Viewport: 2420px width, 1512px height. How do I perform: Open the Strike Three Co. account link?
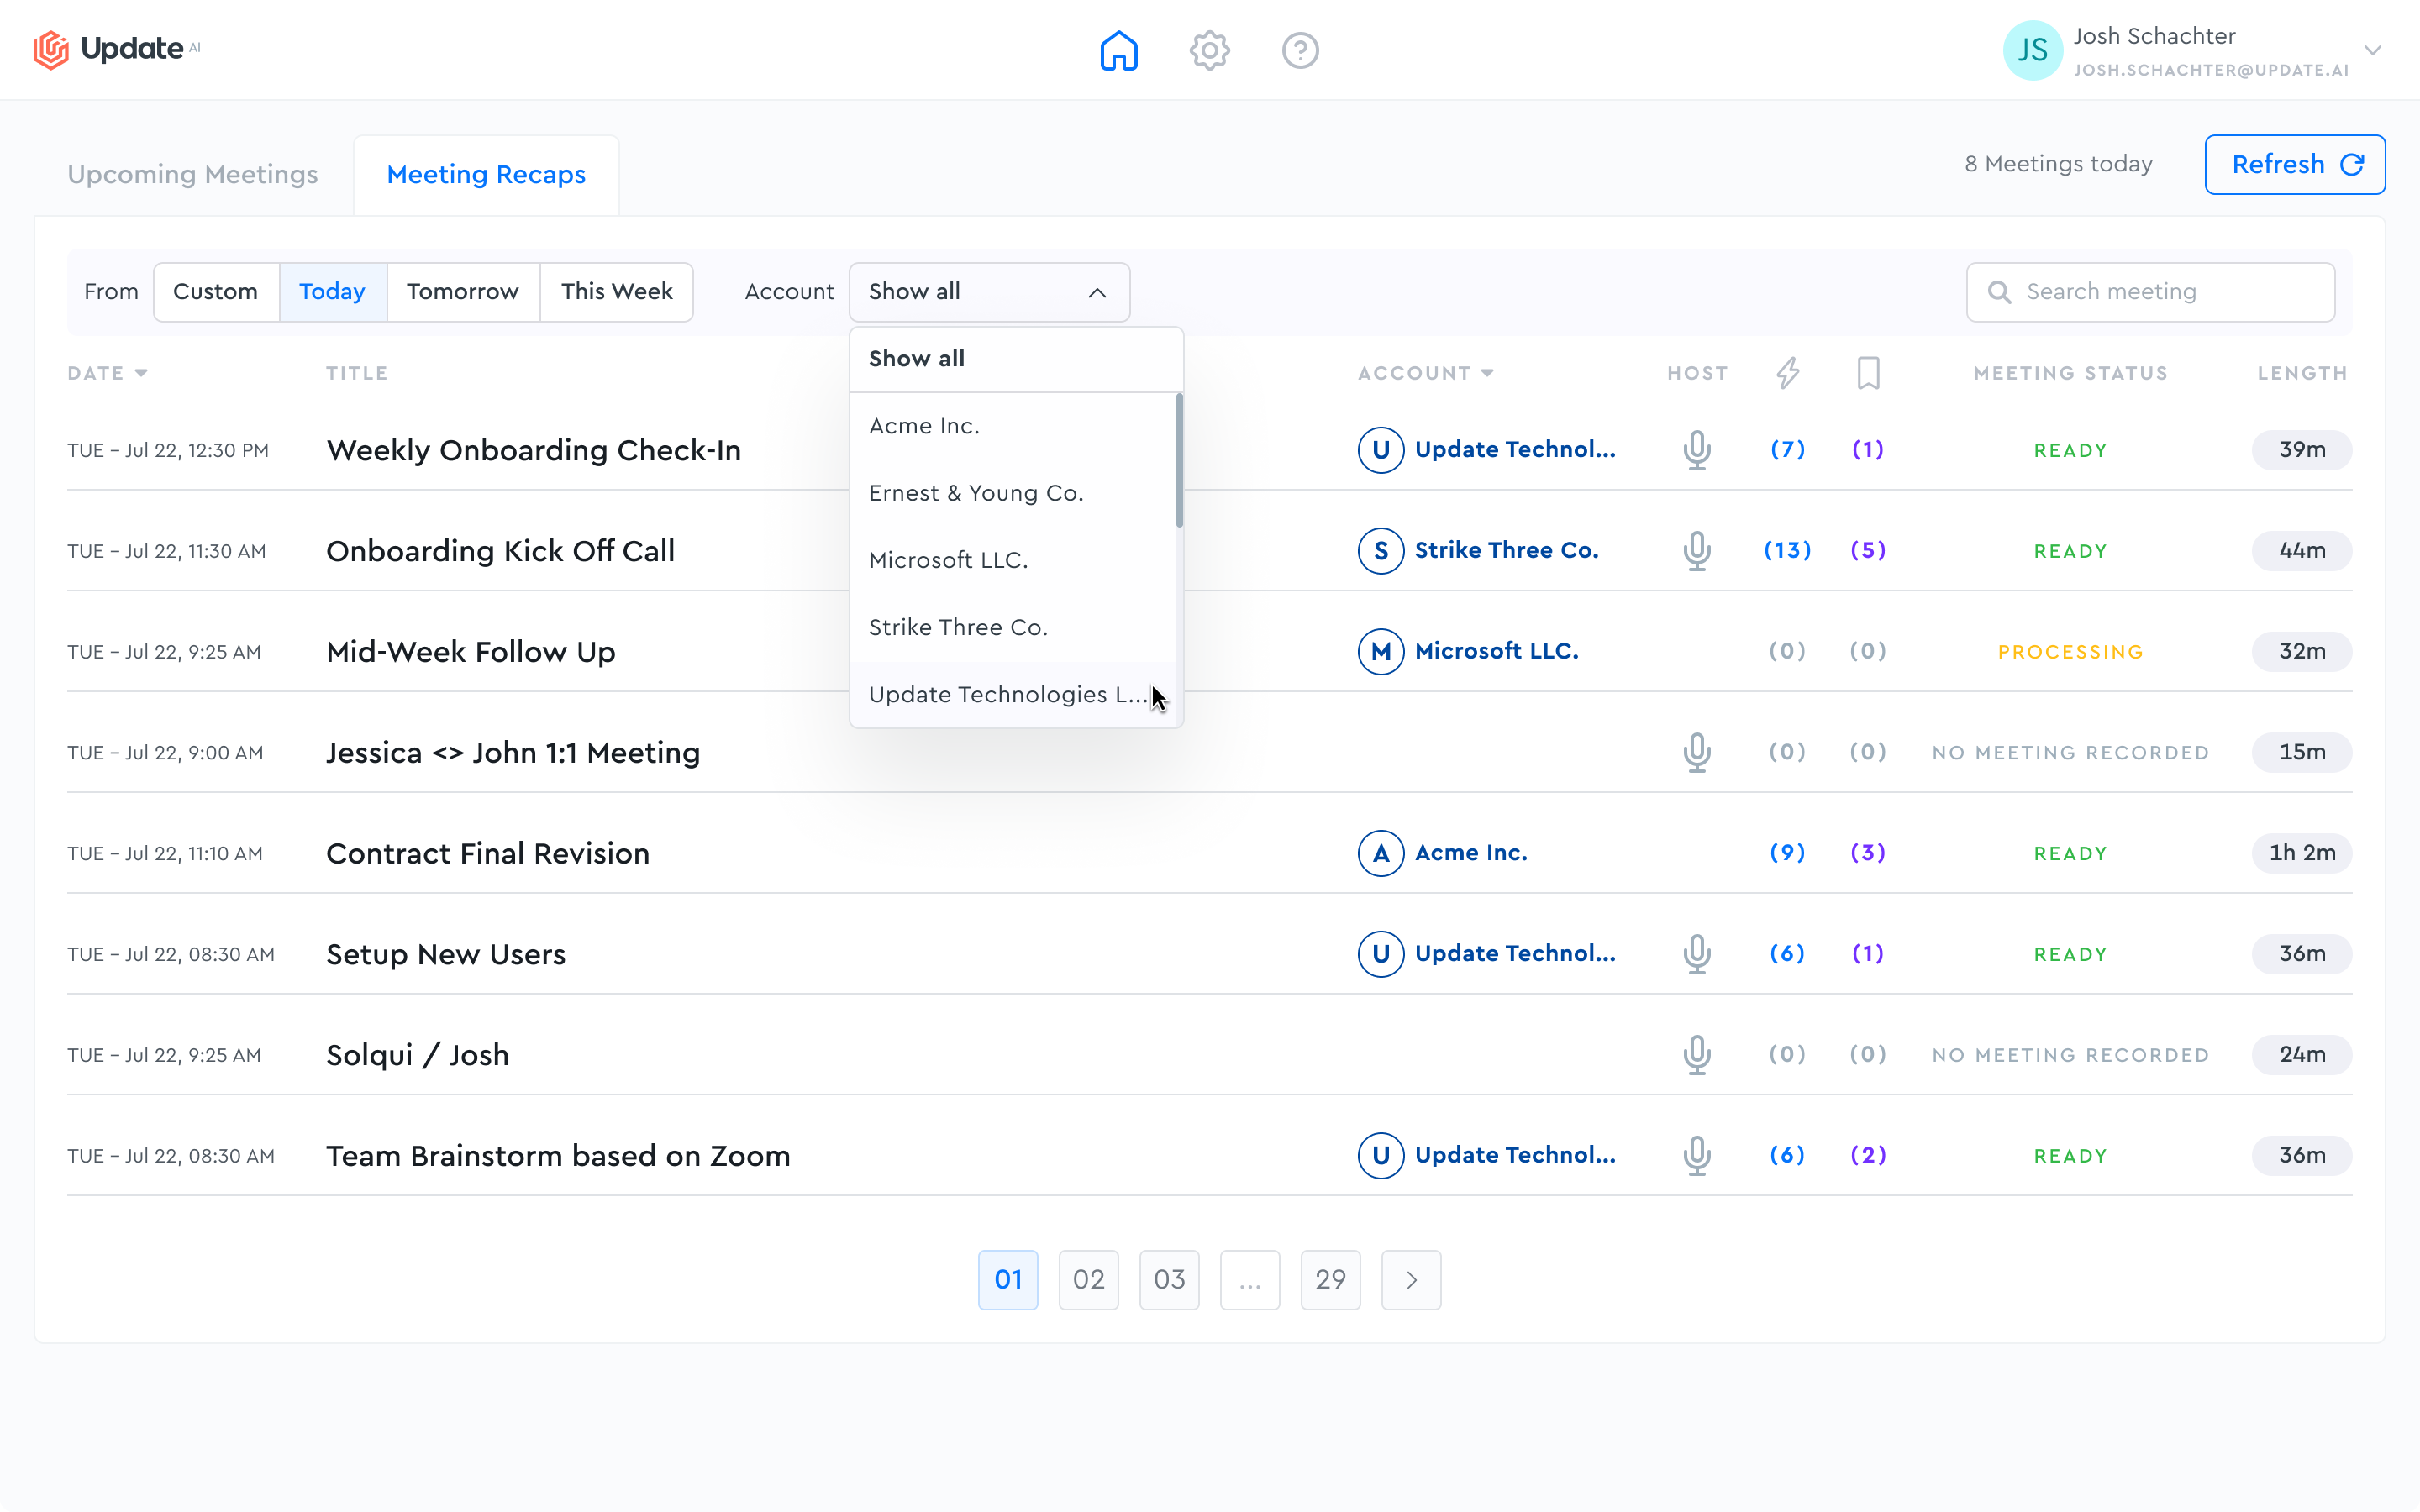pos(1506,550)
